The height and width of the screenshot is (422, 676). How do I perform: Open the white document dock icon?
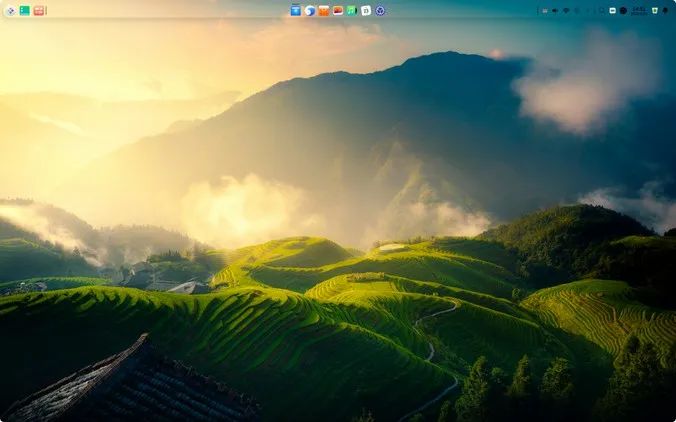coord(366,11)
